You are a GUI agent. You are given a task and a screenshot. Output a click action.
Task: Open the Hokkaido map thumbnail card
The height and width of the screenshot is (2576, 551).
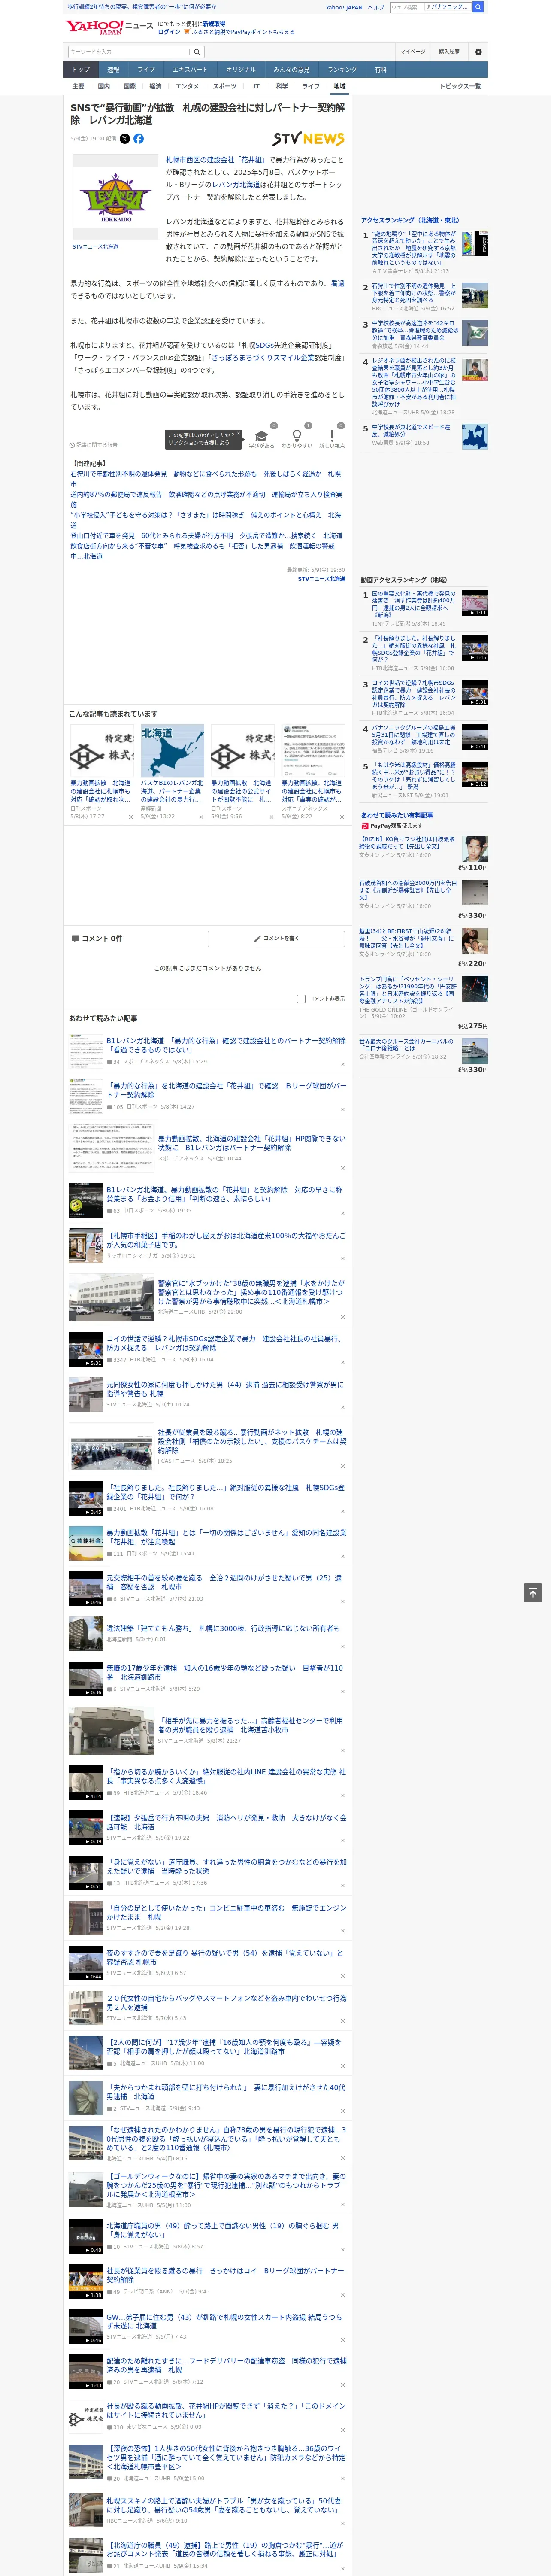click(x=172, y=750)
